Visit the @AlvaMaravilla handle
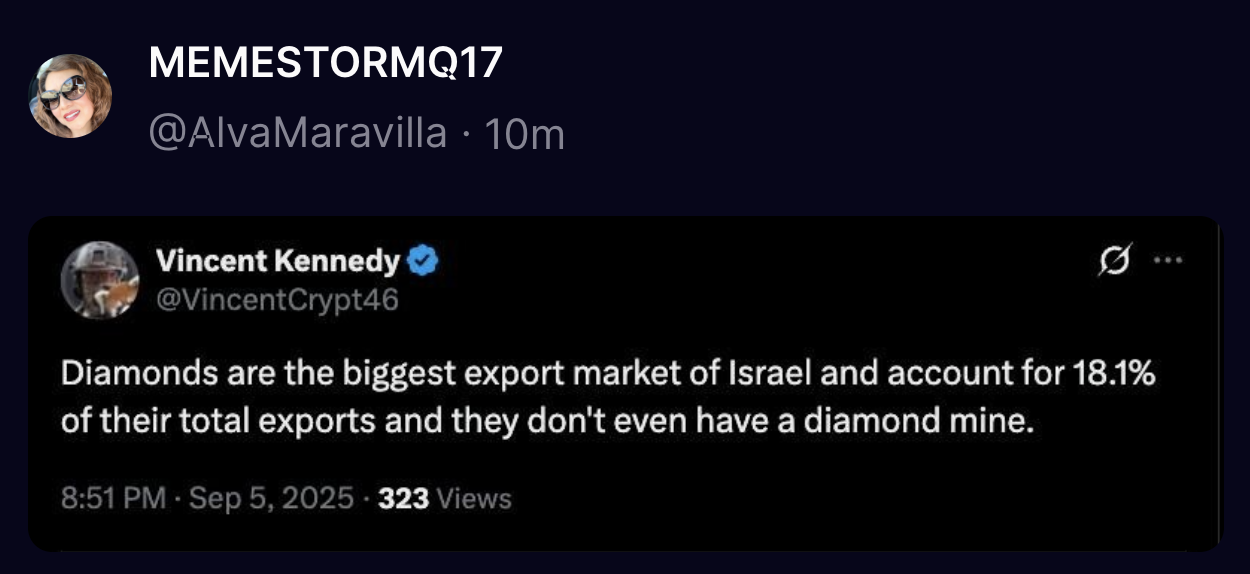This screenshot has height=574, width=1250. click(297, 132)
